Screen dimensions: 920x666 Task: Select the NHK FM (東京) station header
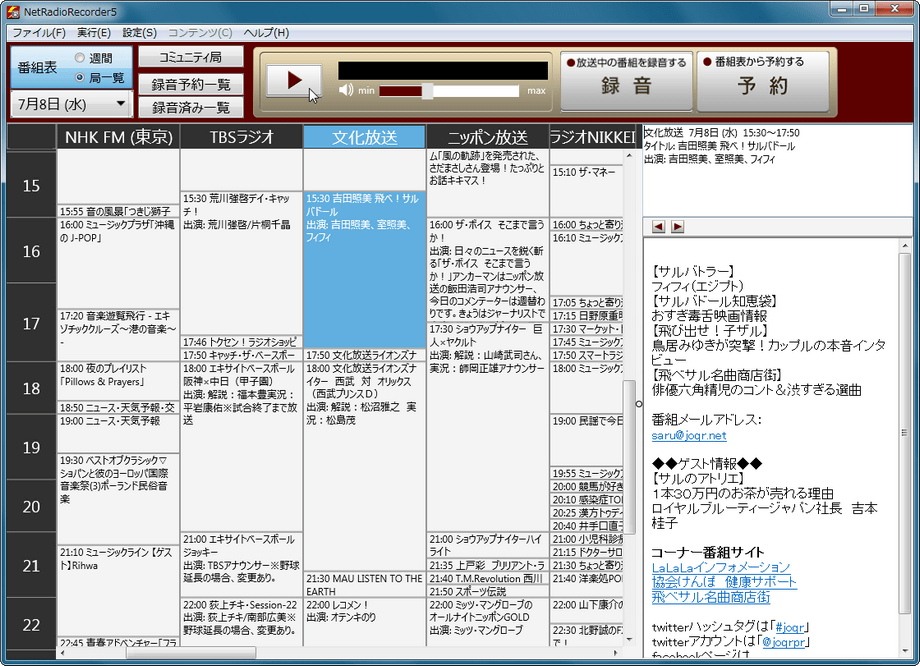pyautogui.click(x=119, y=137)
